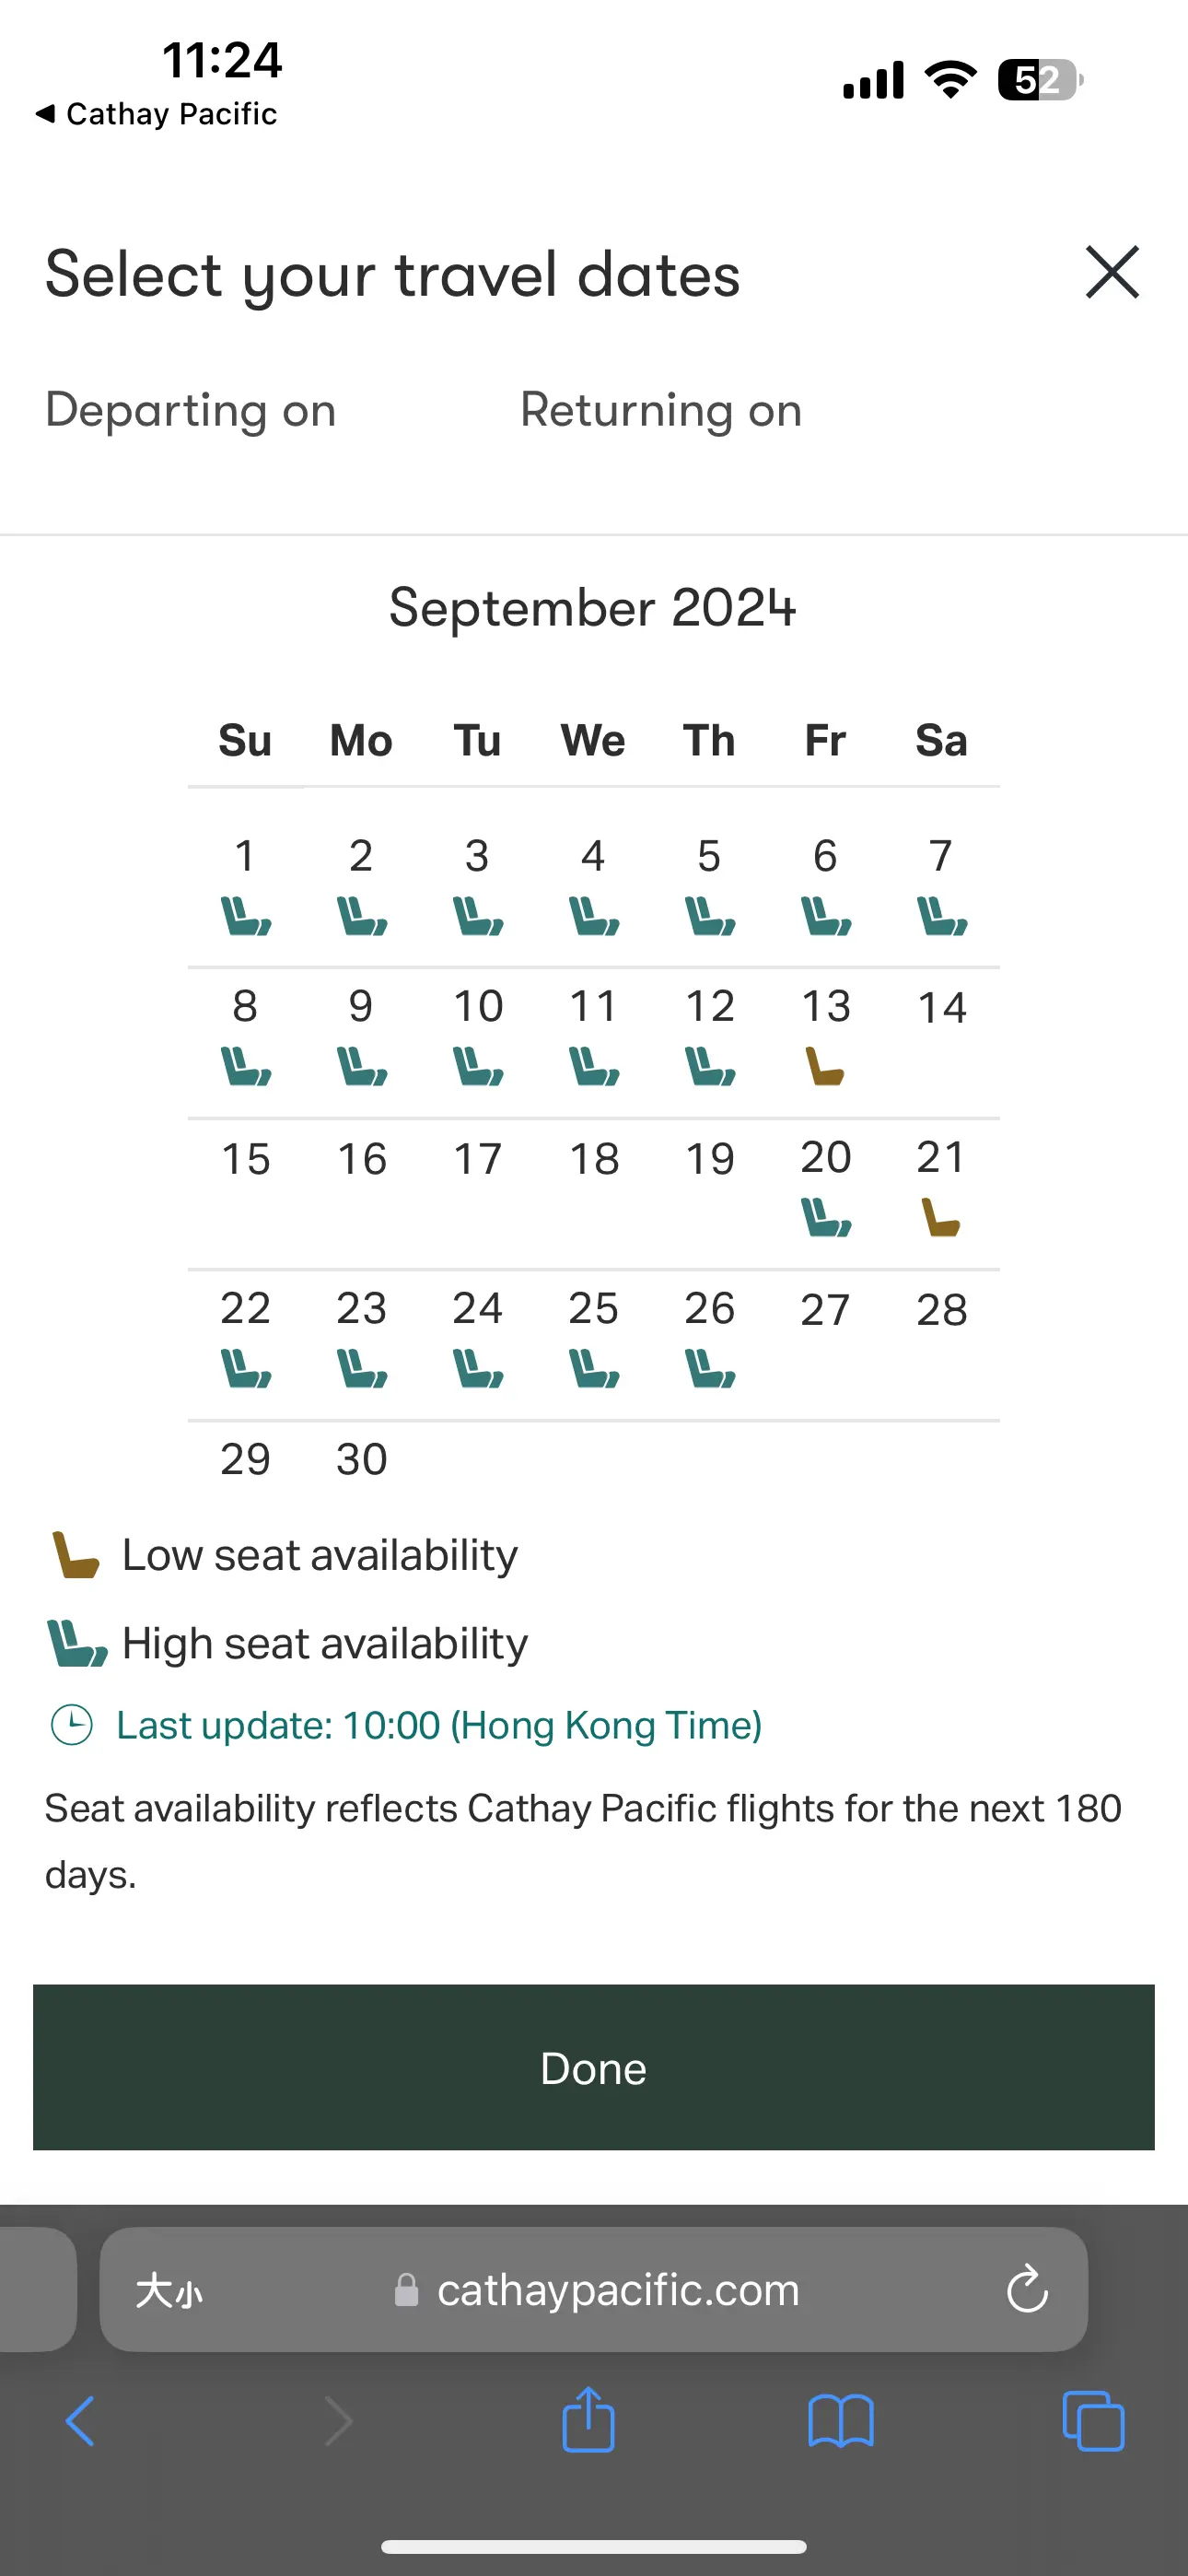
Task: Pick September 30 in the calendar
Action: point(361,1459)
